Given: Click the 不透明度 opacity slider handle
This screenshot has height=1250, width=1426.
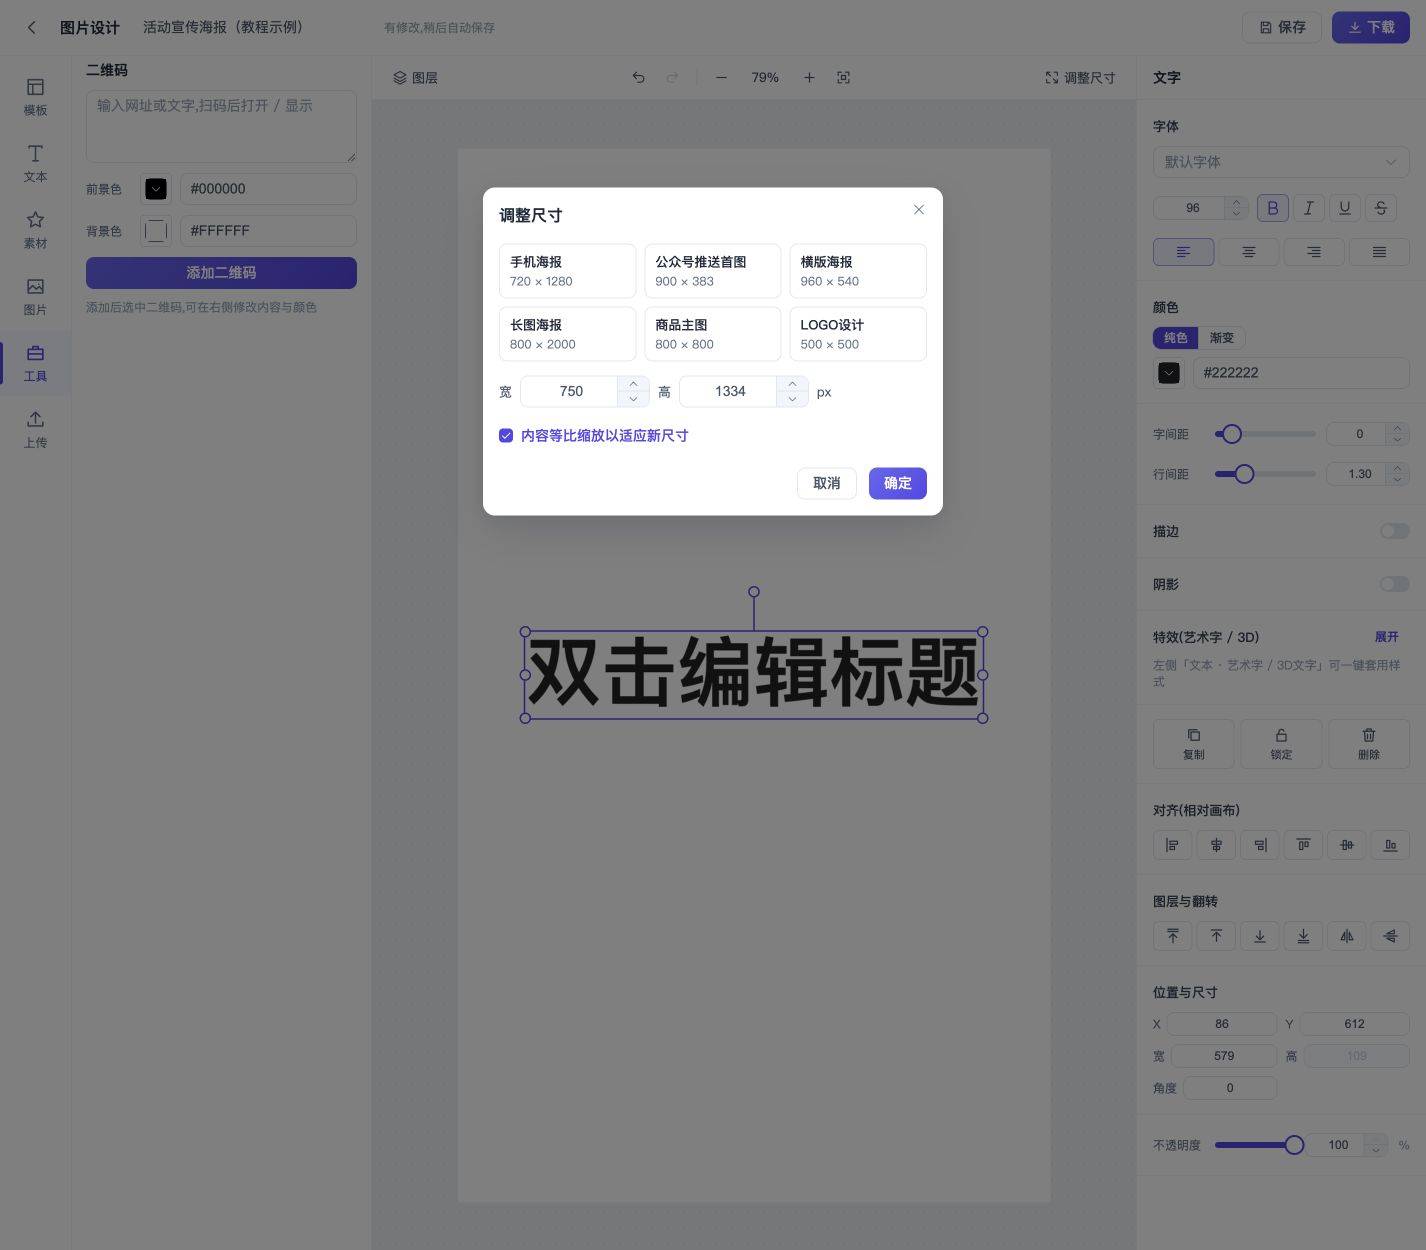Looking at the screenshot, I should point(1294,1145).
